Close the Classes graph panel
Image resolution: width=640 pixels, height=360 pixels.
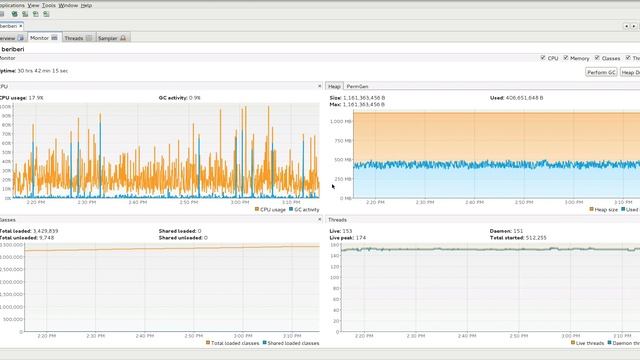319,220
